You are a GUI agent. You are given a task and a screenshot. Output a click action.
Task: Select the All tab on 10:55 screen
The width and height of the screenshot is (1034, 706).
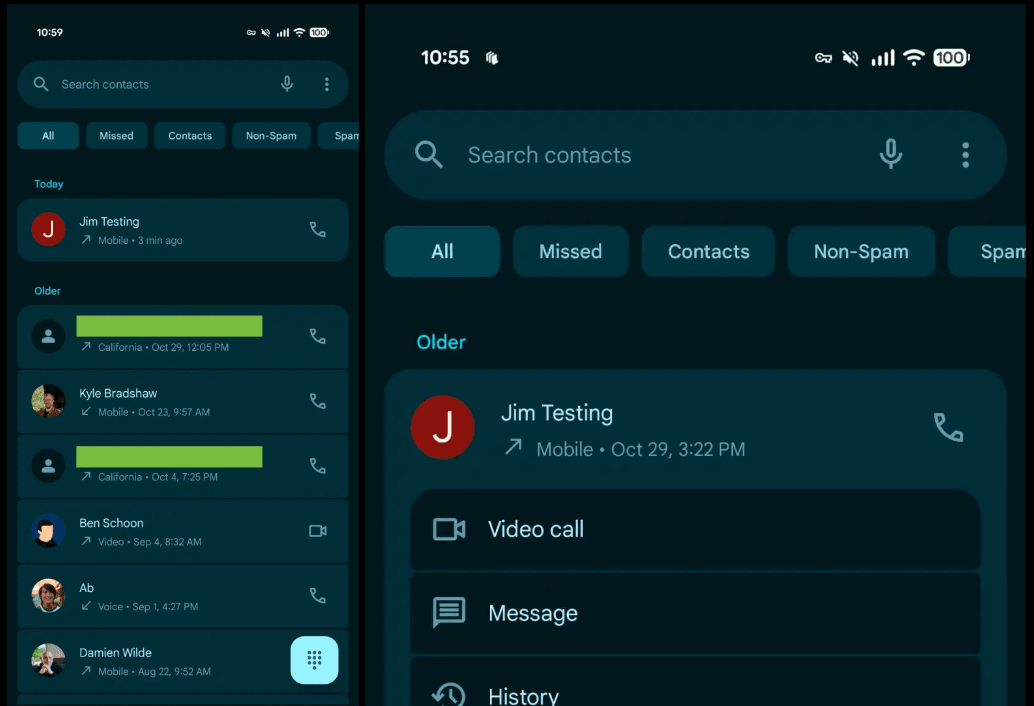pyautogui.click(x=442, y=251)
